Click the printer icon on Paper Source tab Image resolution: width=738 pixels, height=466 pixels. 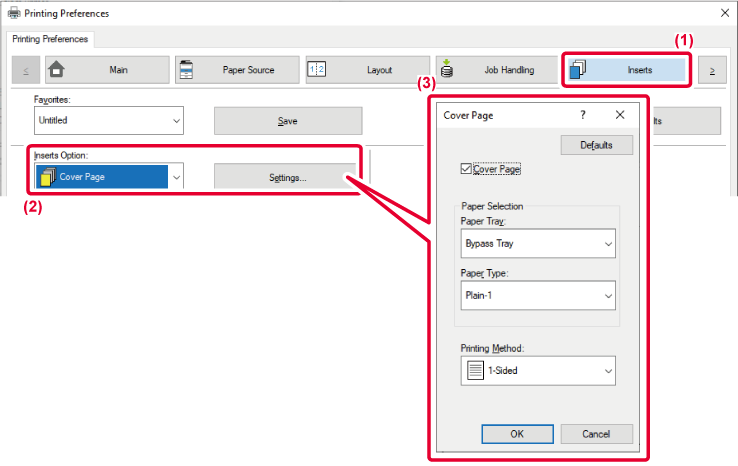187,70
